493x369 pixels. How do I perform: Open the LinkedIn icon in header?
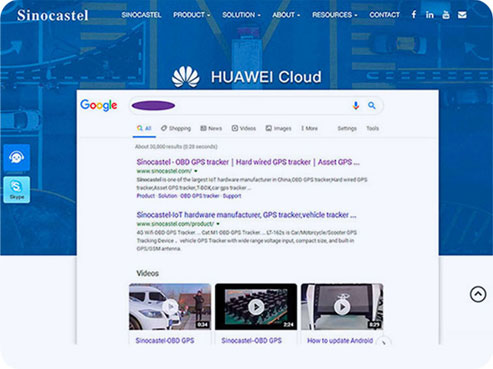click(x=430, y=15)
